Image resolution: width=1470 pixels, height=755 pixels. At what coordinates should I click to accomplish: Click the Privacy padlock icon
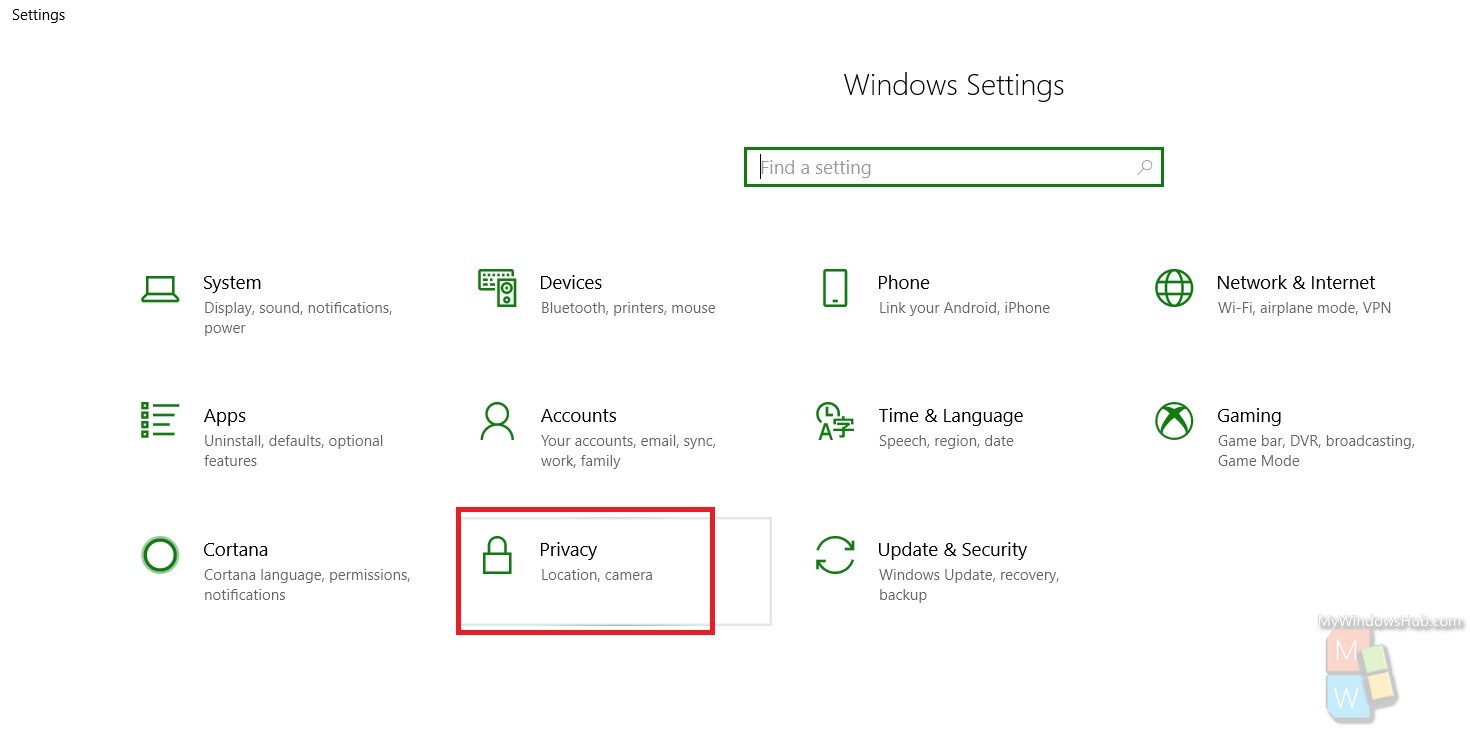497,555
